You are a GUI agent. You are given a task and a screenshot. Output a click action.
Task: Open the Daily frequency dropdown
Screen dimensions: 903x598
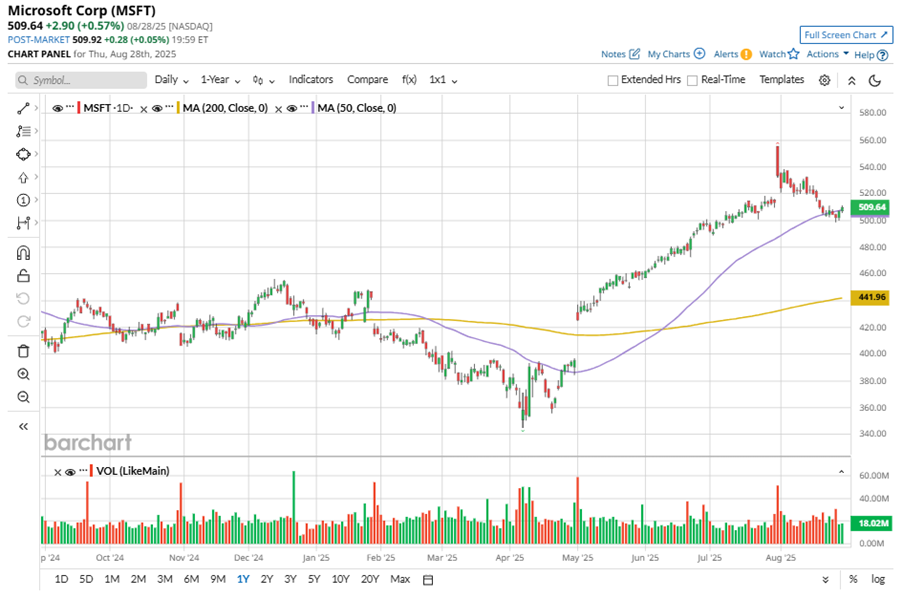[x=171, y=80]
